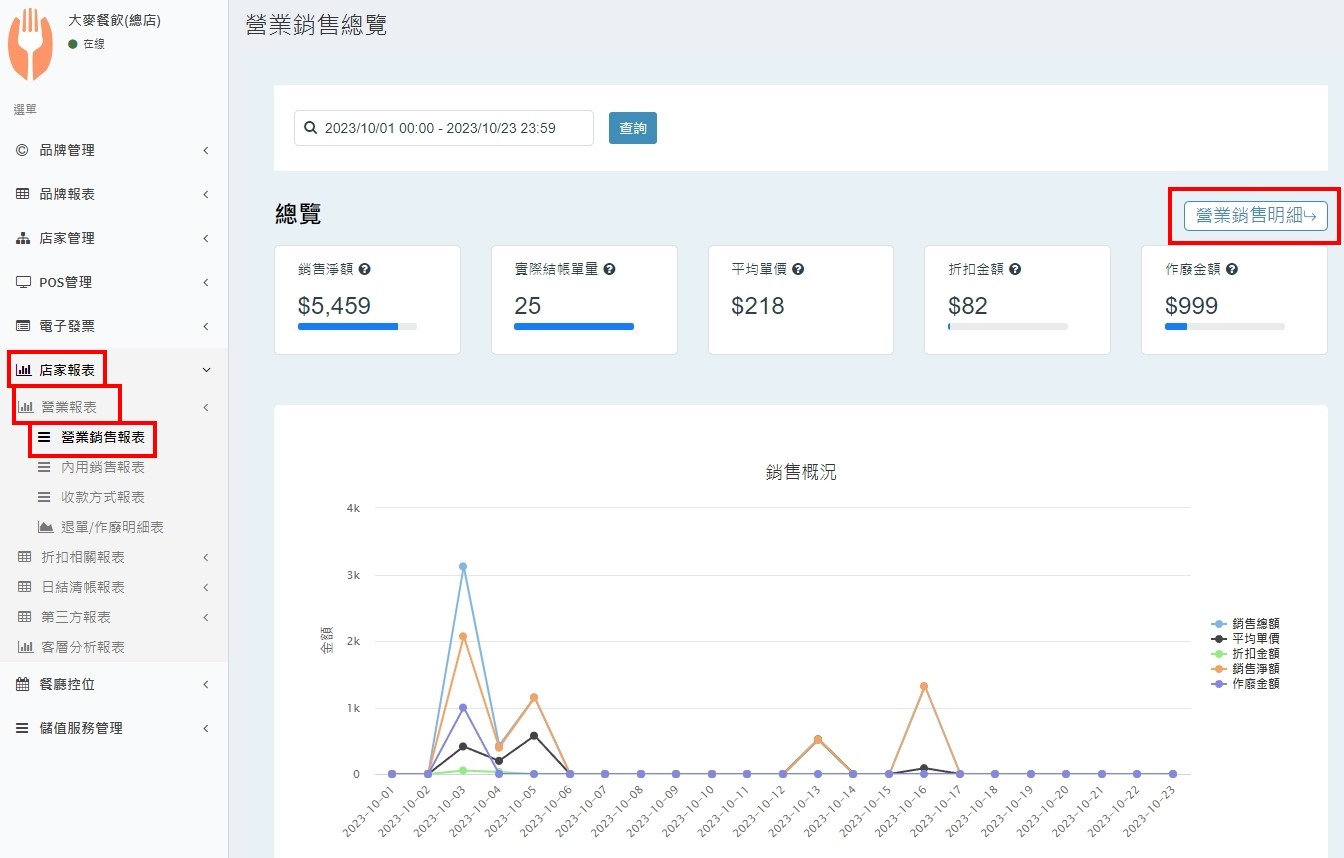Click help icon beside 折扣金額
This screenshot has height=858, width=1344.
(1015, 270)
